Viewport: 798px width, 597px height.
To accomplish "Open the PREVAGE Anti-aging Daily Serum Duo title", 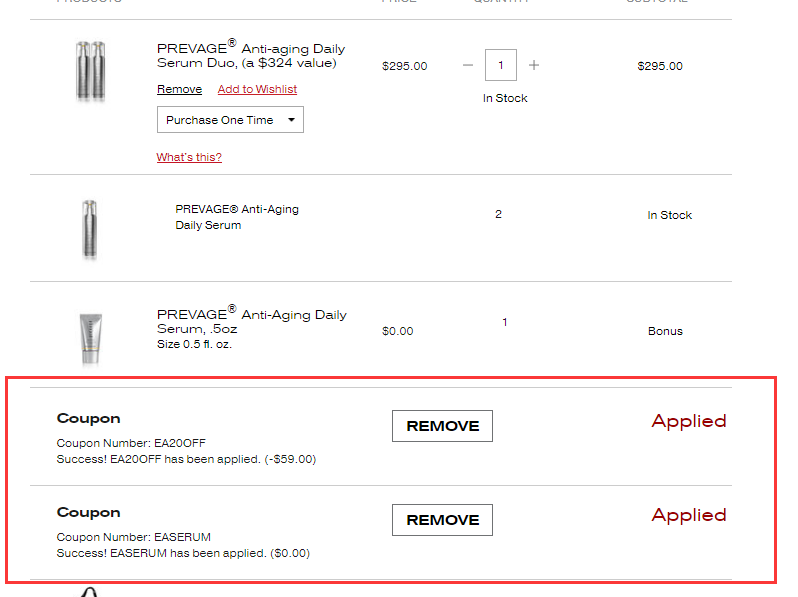I will (251, 53).
